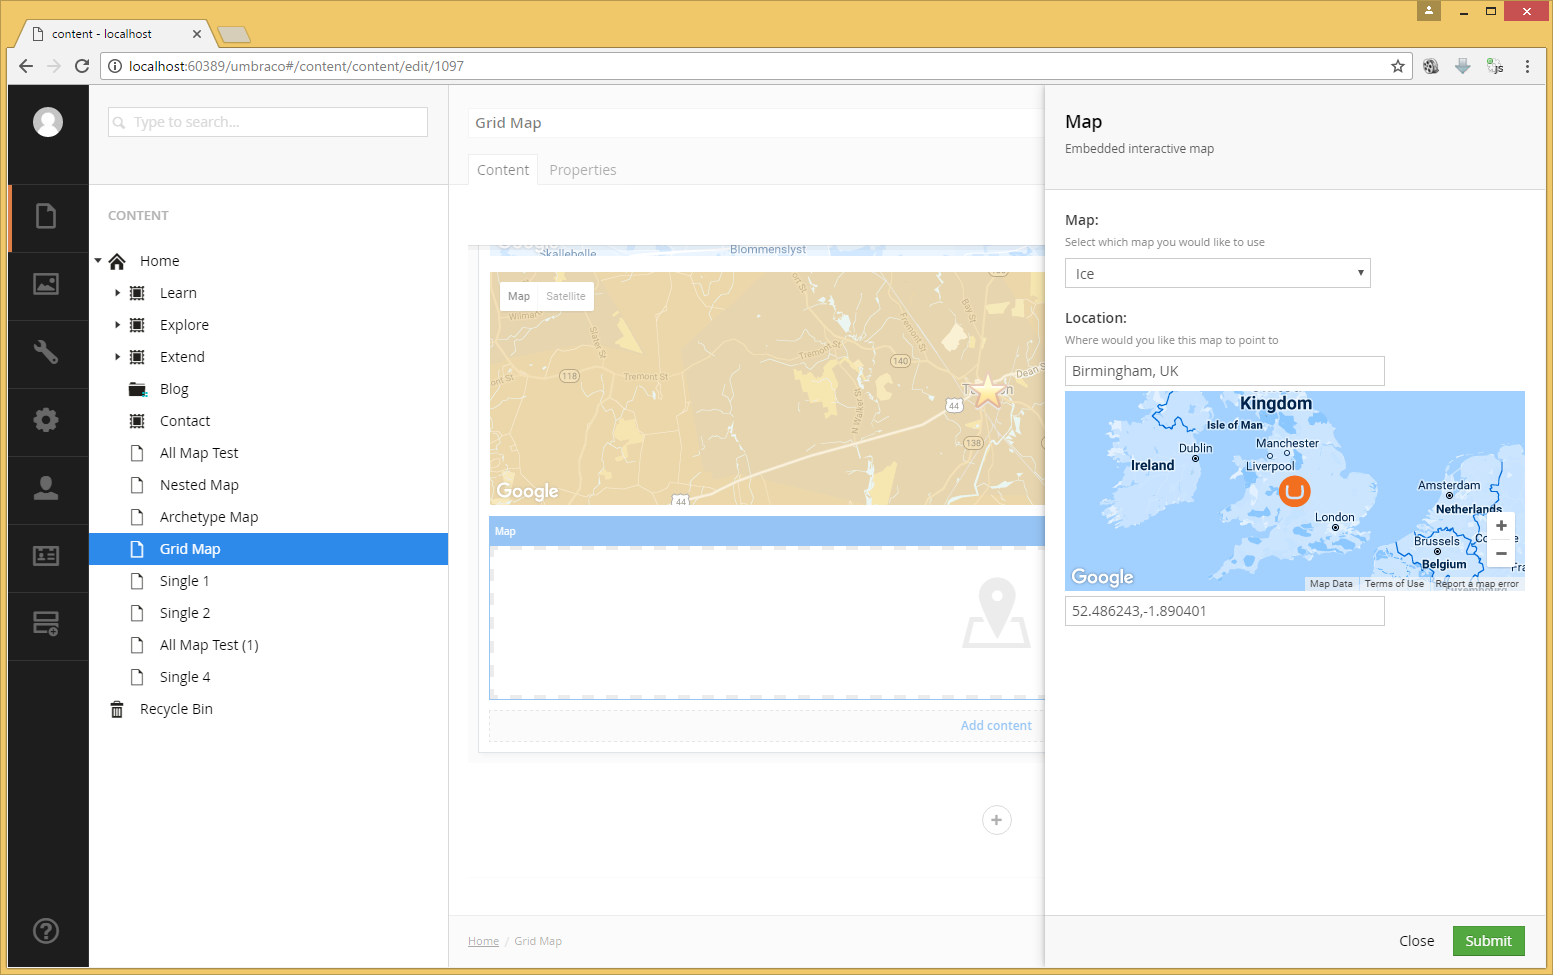
Task: Select Contact in content tree
Action: (185, 421)
